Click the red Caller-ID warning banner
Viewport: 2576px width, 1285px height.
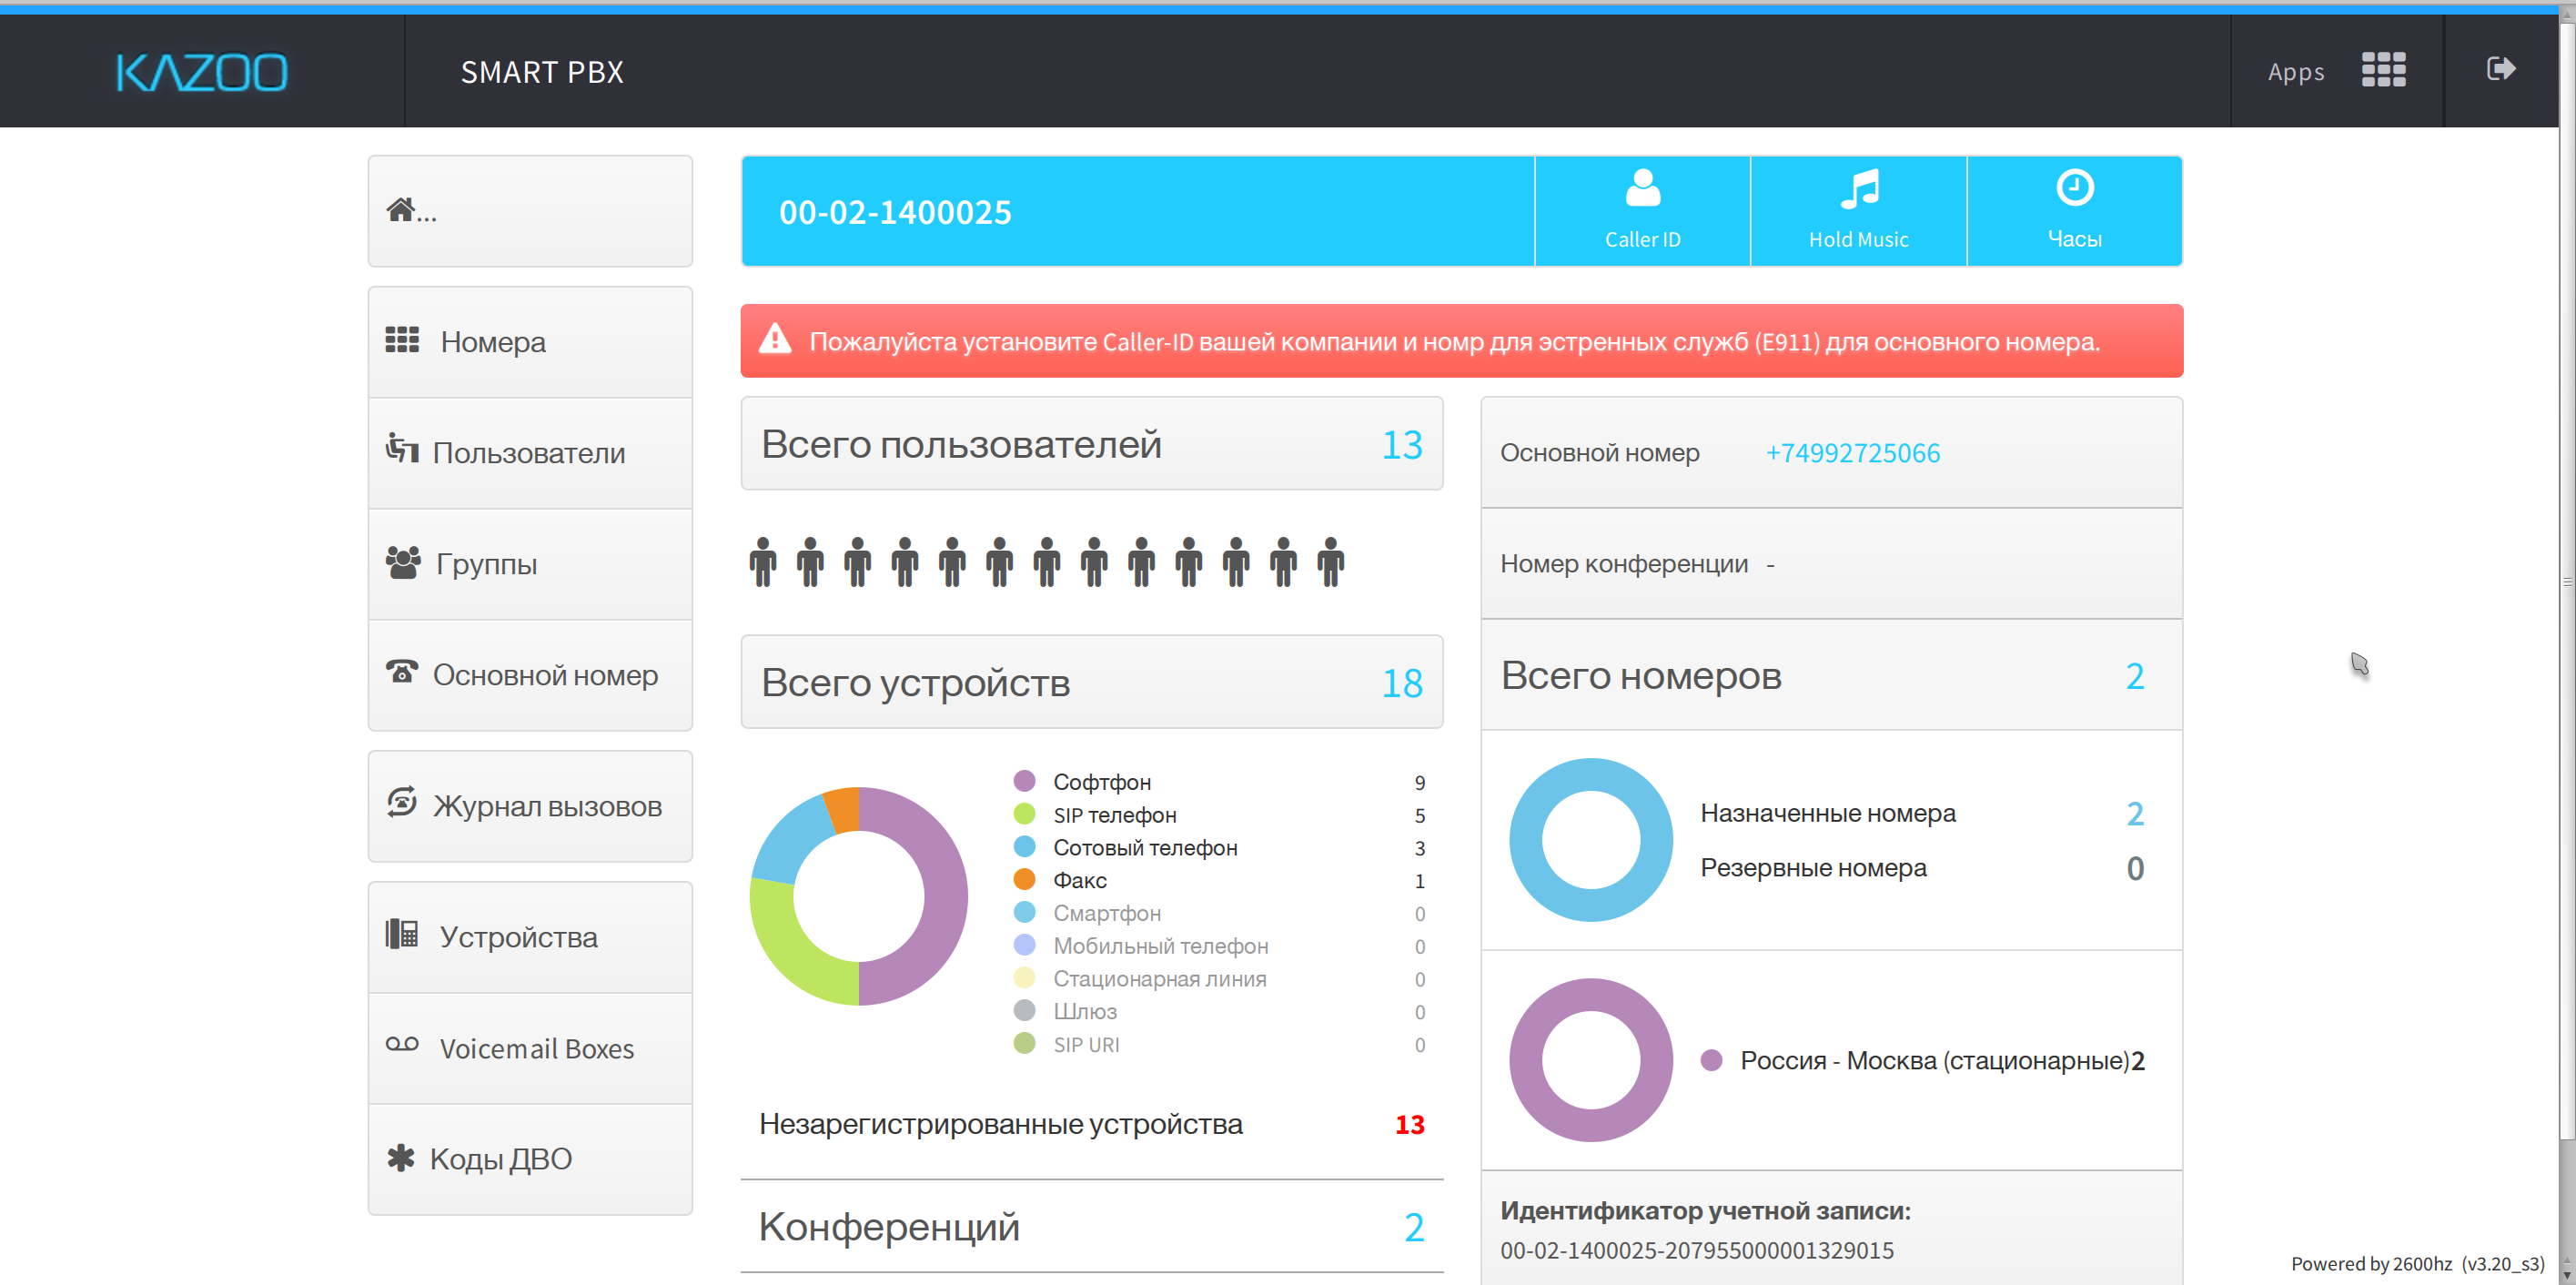pos(1461,341)
